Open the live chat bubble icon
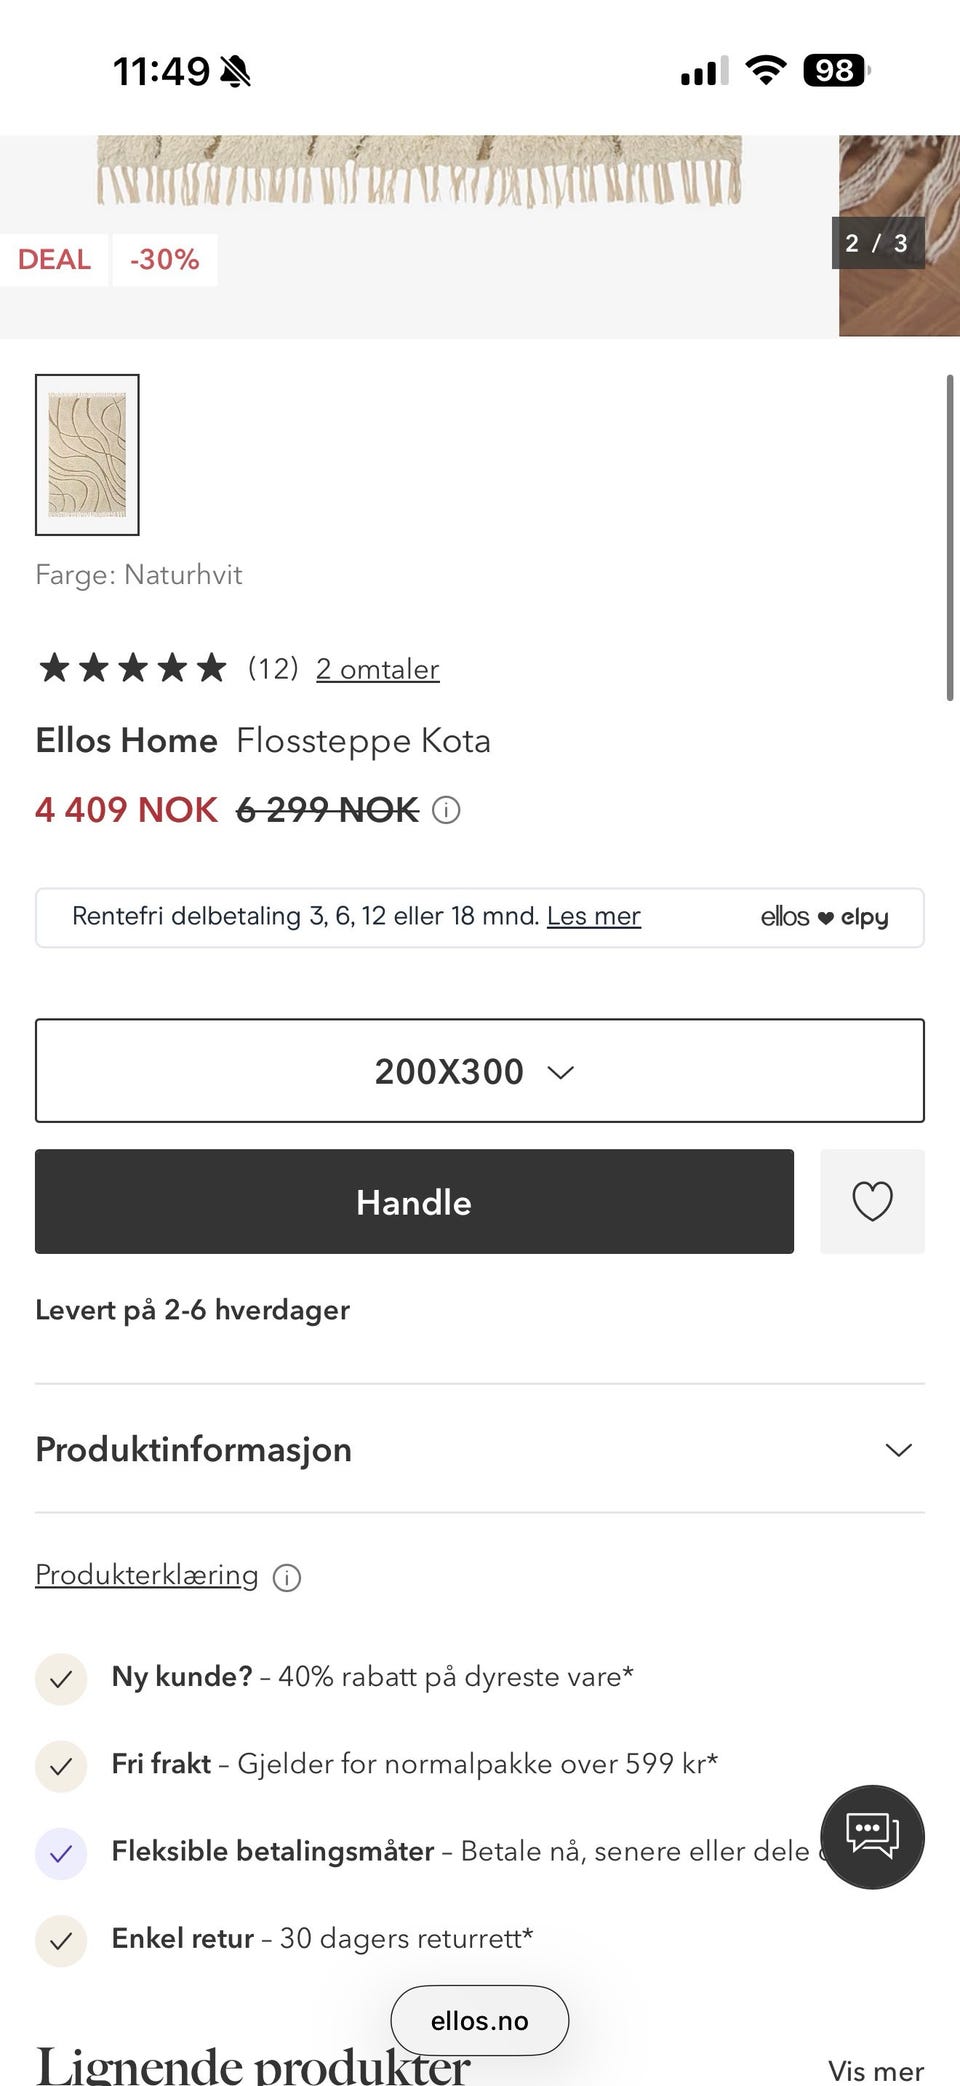The width and height of the screenshot is (960, 2086). (872, 1836)
